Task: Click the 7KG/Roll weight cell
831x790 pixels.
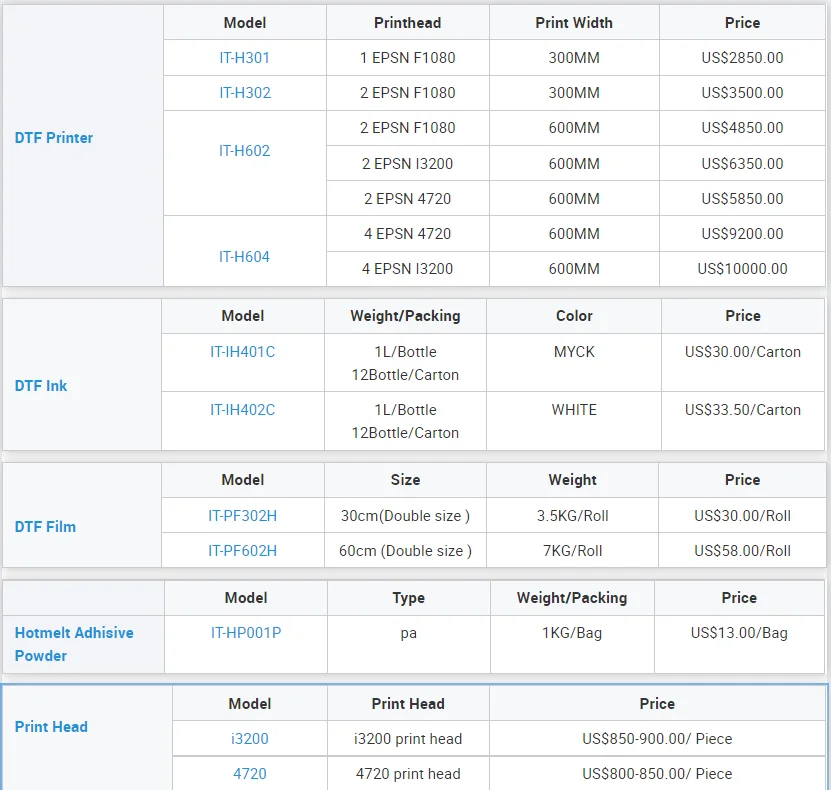Action: [572, 551]
